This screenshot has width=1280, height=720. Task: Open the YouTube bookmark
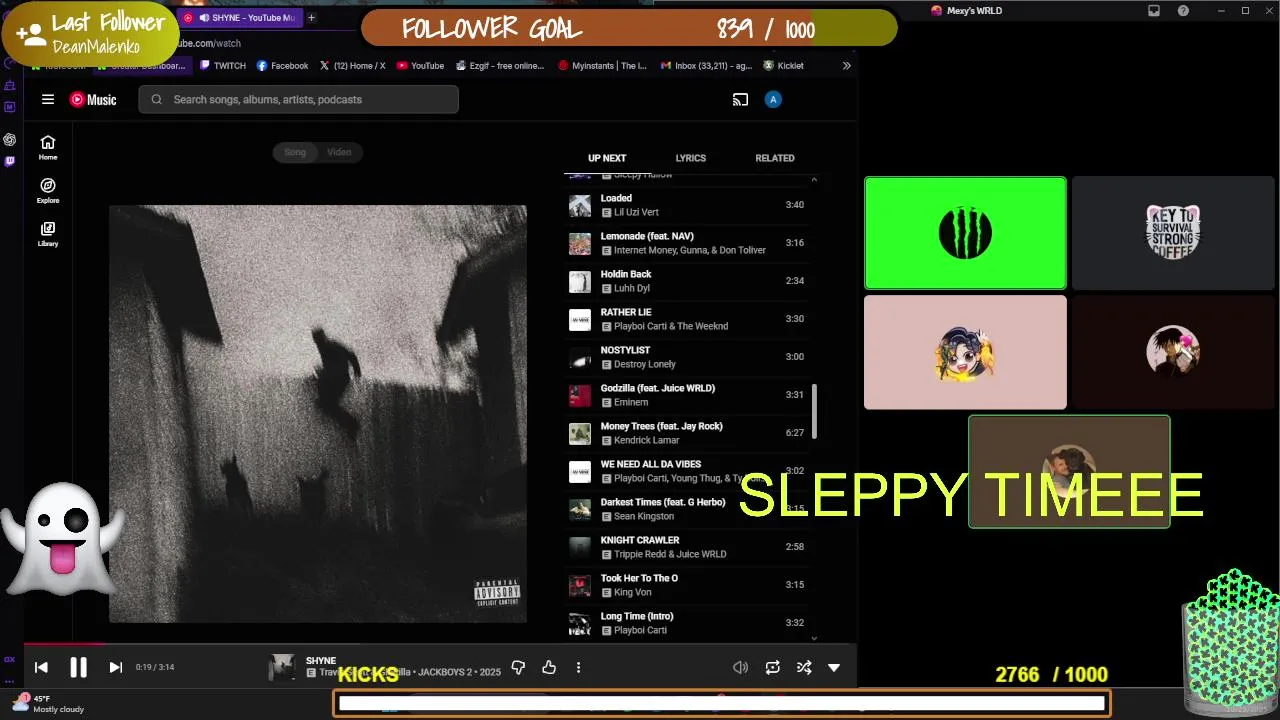pyautogui.click(x=420, y=66)
